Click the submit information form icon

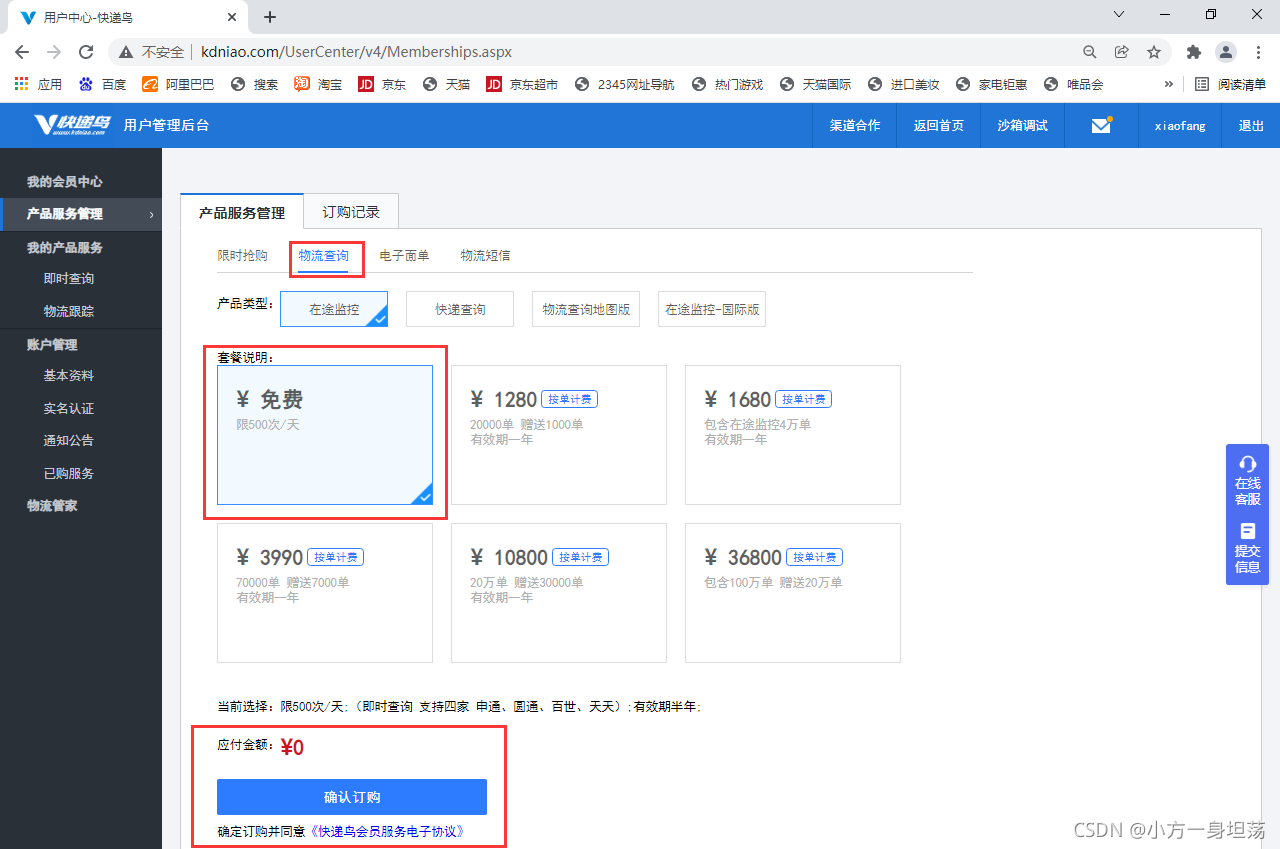coord(1247,531)
